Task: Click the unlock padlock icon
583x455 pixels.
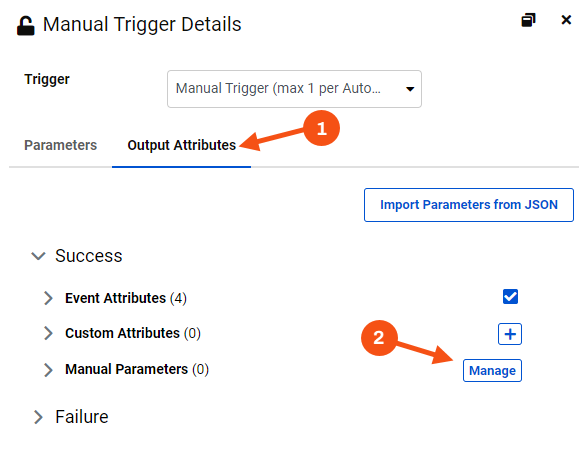Action: click(x=26, y=26)
